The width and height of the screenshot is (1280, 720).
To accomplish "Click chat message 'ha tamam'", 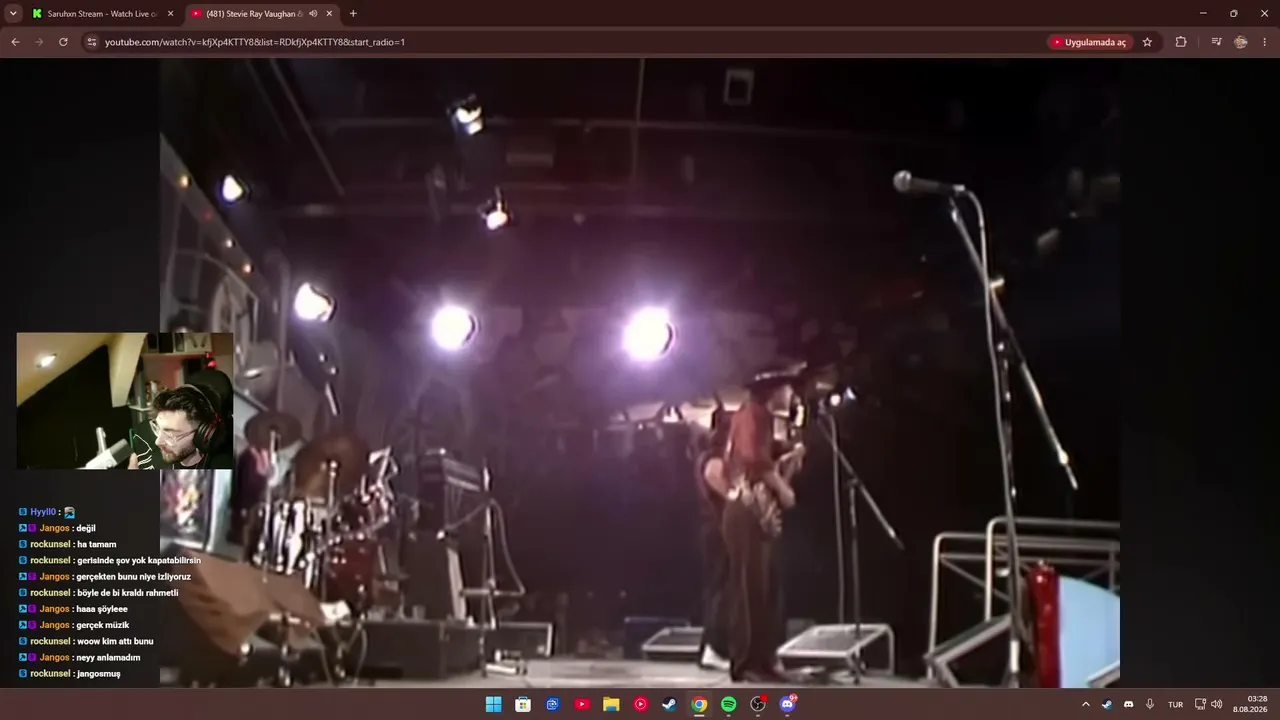I will [x=96, y=545].
